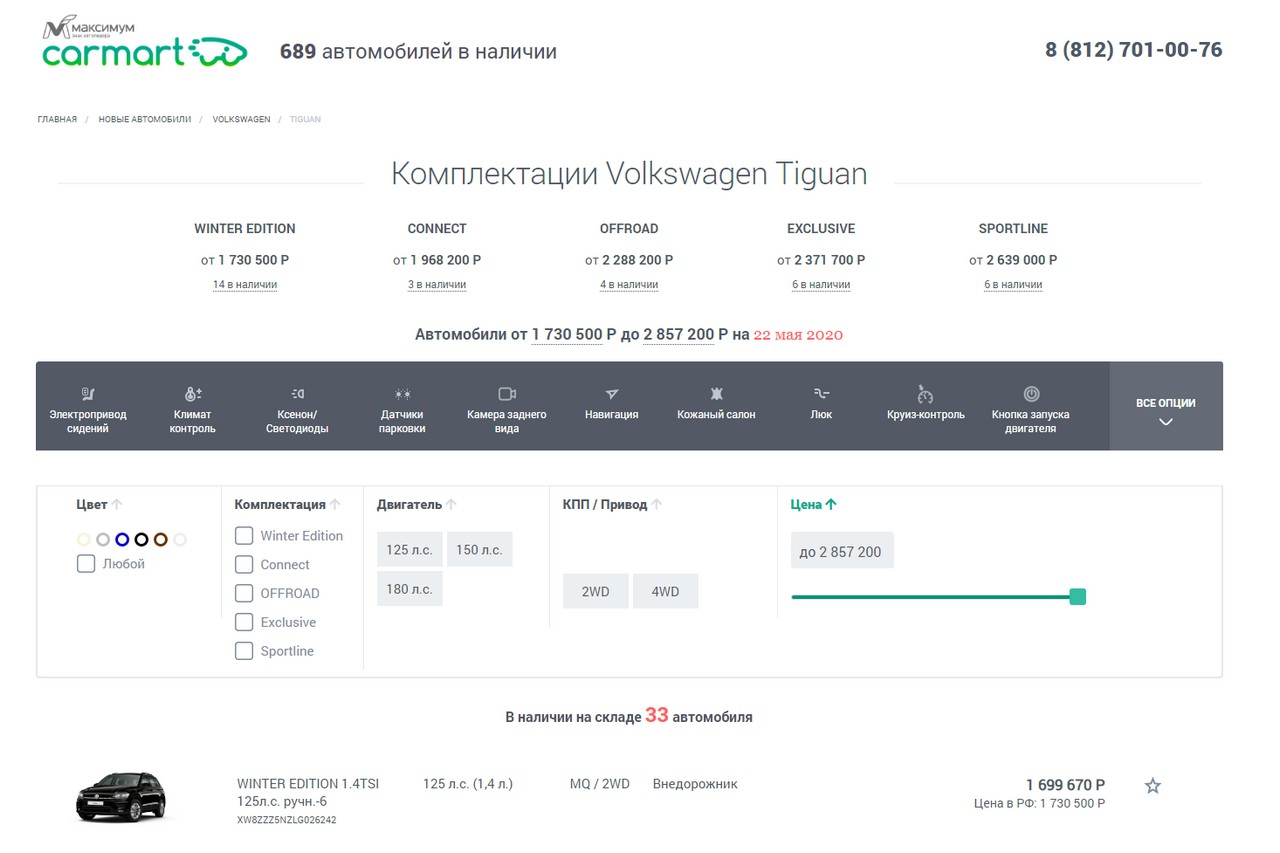
Task: Click the engine start button icon
Action: (1031, 394)
